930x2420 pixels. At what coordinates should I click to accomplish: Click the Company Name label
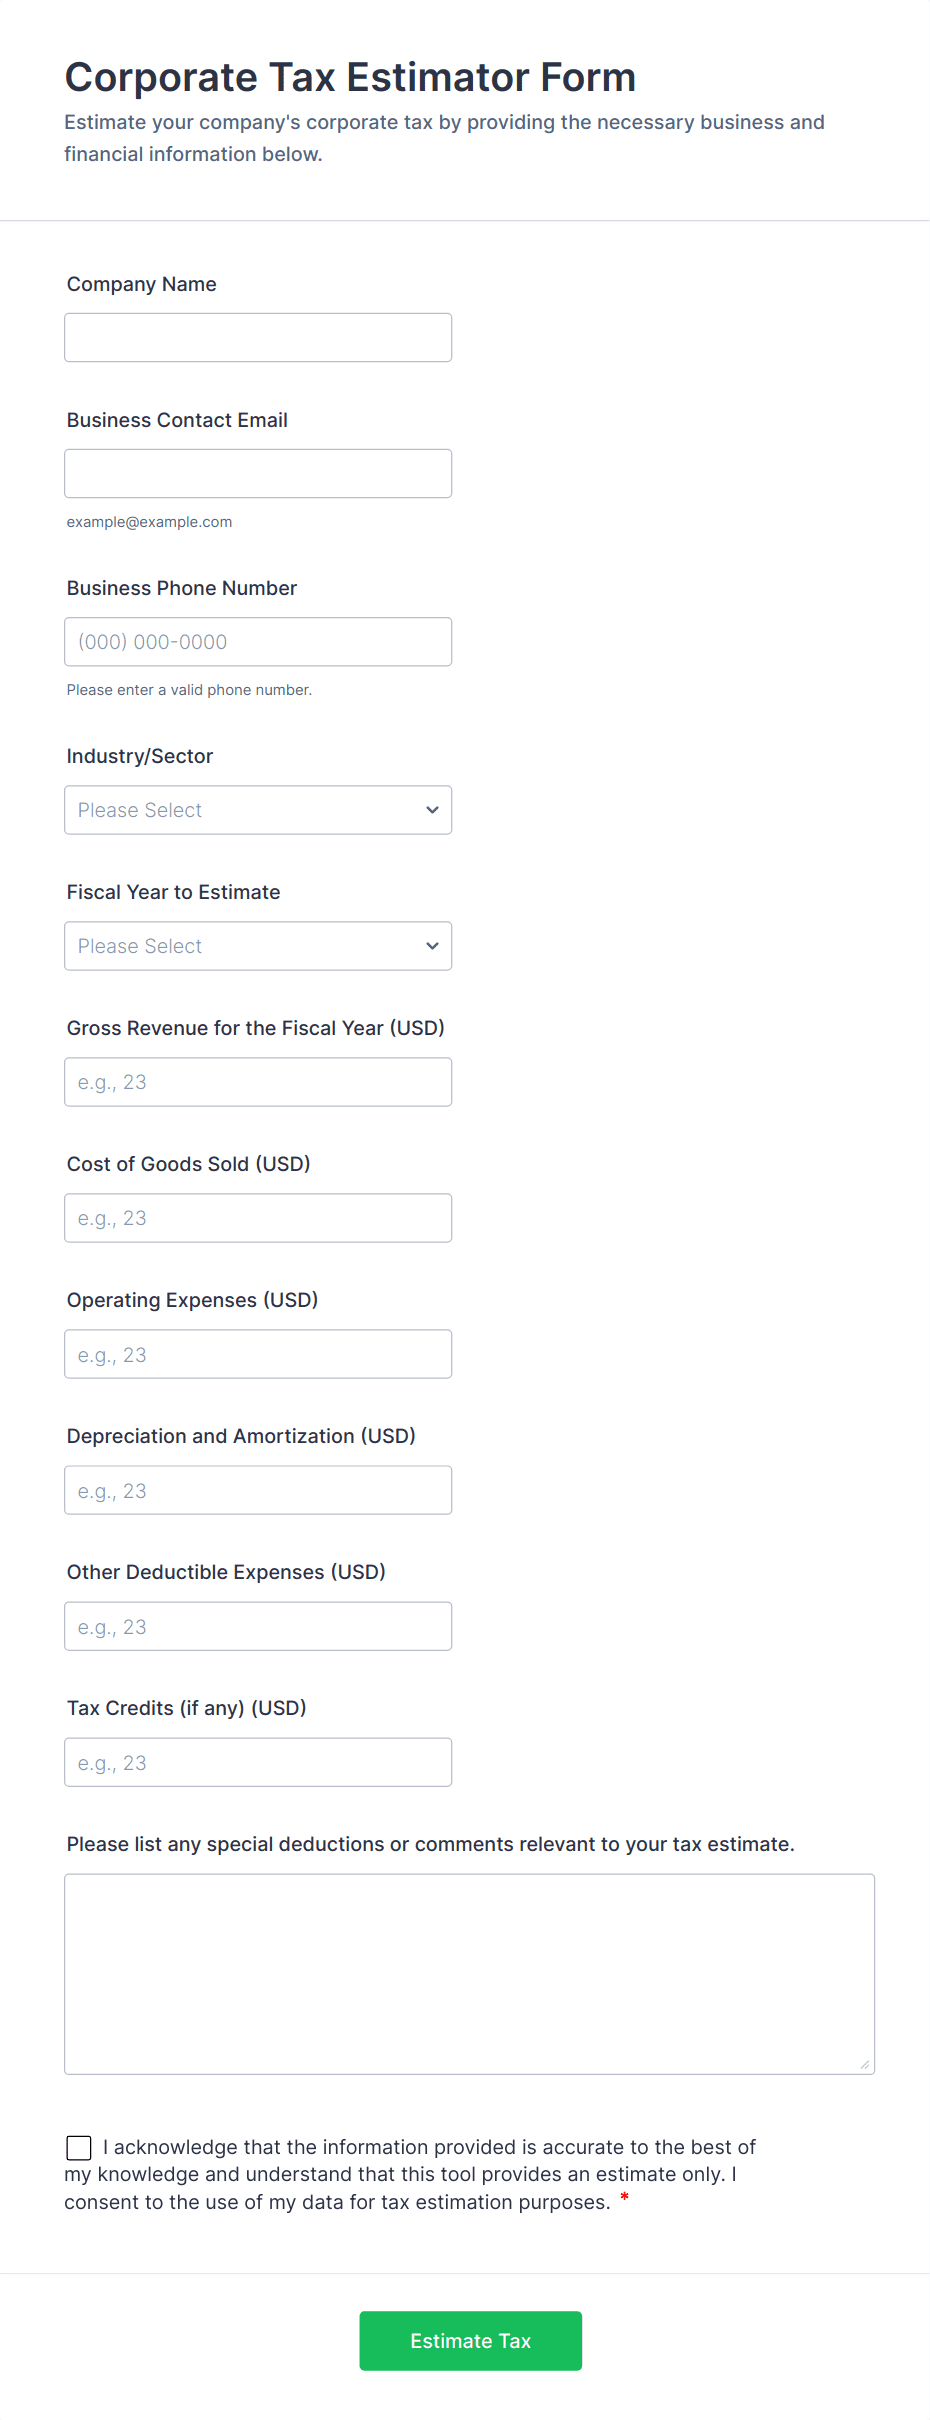point(142,284)
